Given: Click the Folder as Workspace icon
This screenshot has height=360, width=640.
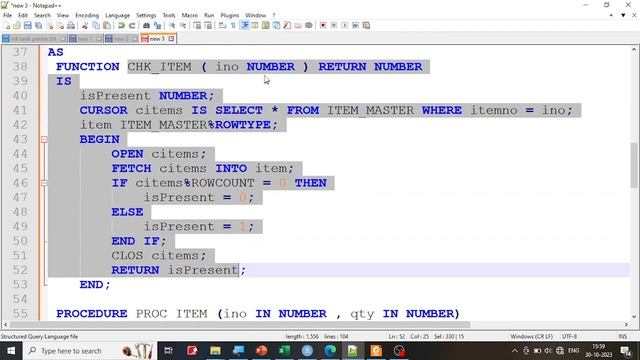Looking at the screenshot, I should (298, 25).
